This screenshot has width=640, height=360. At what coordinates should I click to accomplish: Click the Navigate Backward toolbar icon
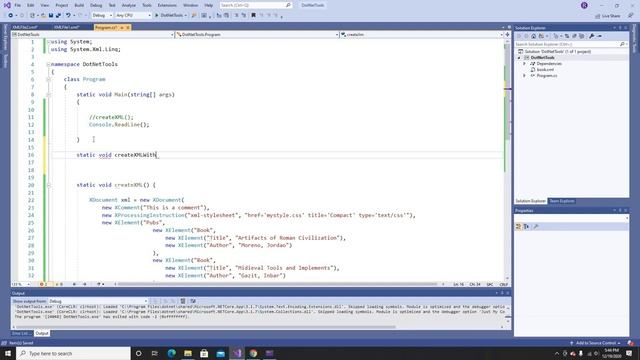tap(11, 16)
